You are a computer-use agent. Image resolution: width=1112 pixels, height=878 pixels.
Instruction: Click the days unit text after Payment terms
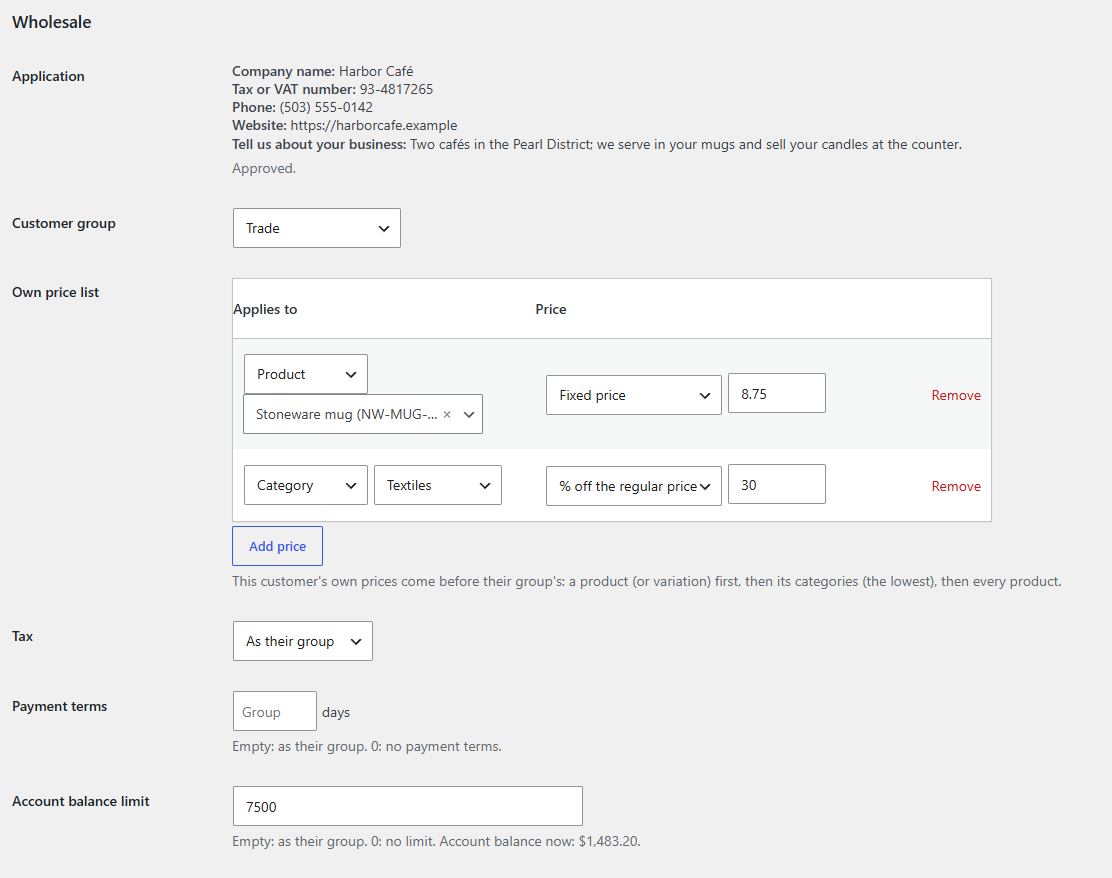(x=335, y=712)
